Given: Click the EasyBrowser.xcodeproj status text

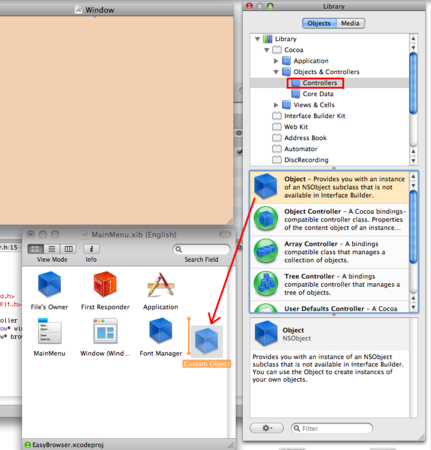Looking at the screenshot, I should (68, 445).
